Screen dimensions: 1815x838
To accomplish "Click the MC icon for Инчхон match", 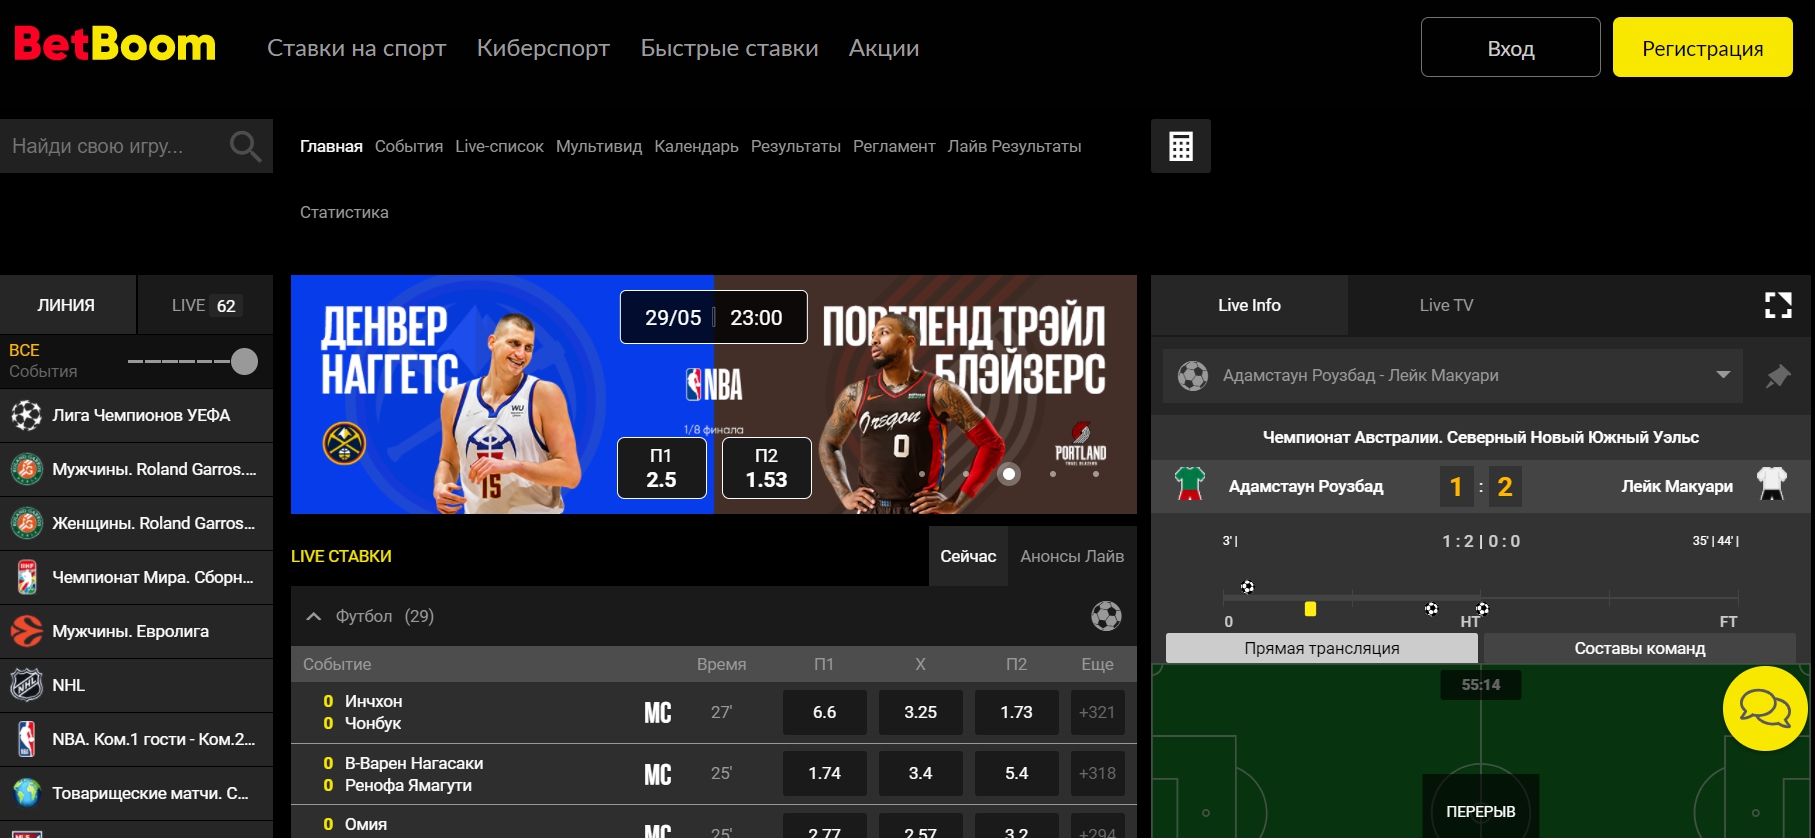I will click(x=658, y=713).
